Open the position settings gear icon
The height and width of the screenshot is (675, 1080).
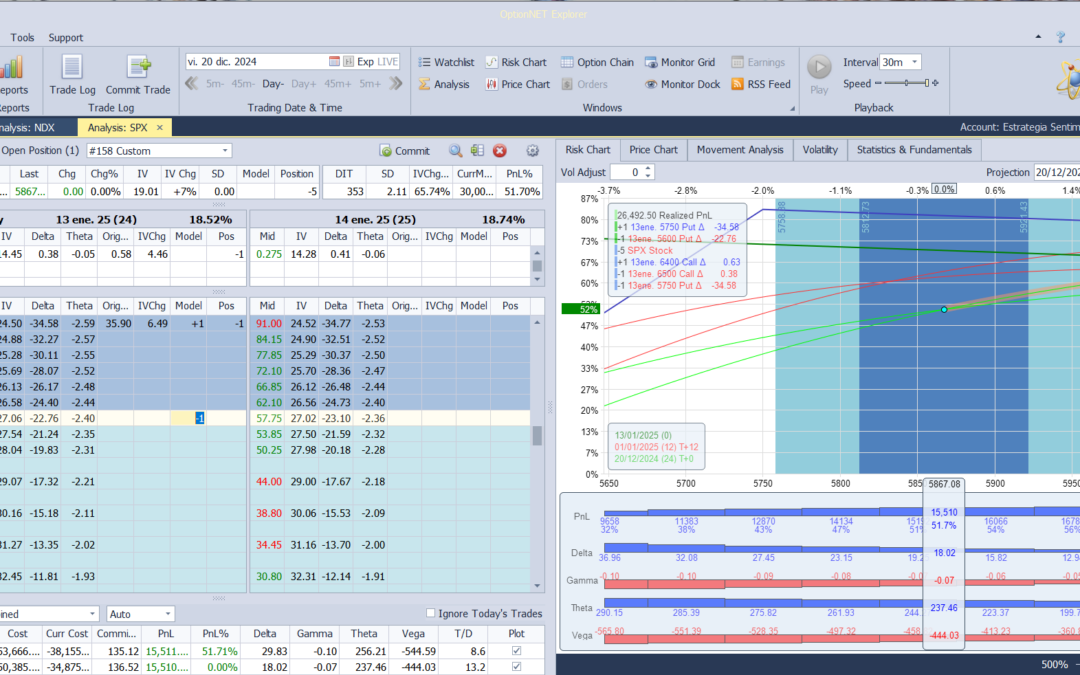click(532, 151)
